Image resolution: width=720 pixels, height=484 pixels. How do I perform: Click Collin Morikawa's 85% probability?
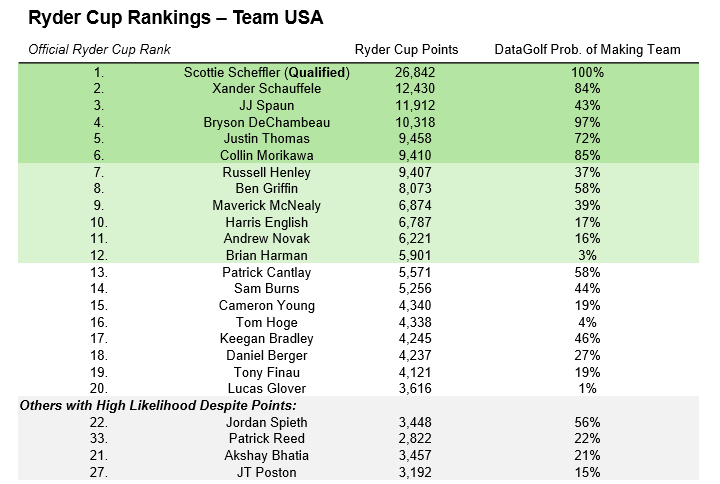coord(587,156)
